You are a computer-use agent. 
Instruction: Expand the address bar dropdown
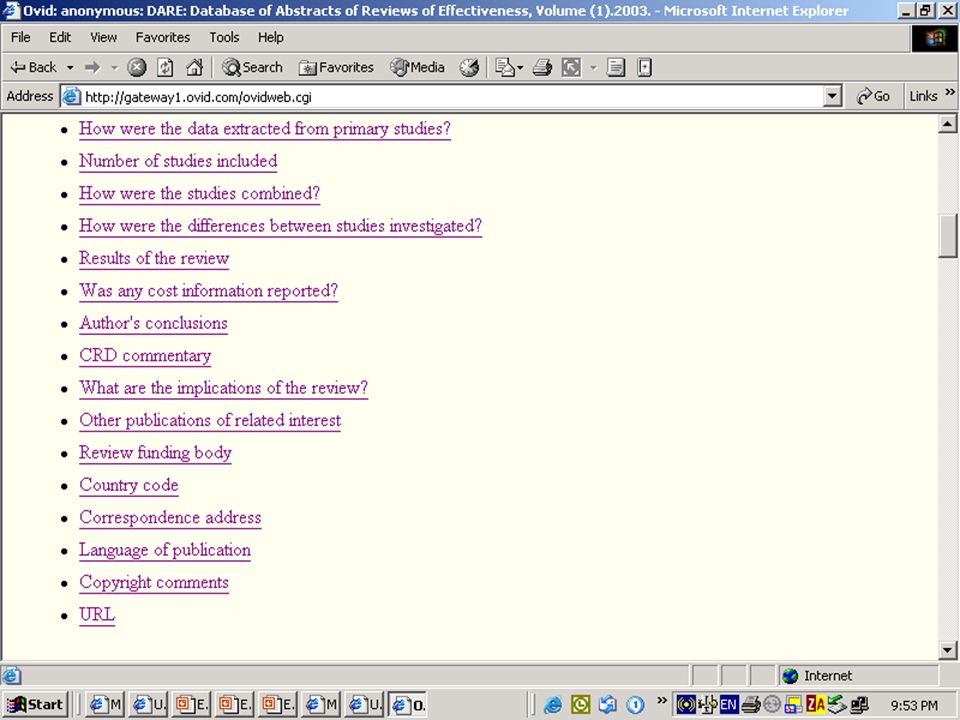pos(831,96)
